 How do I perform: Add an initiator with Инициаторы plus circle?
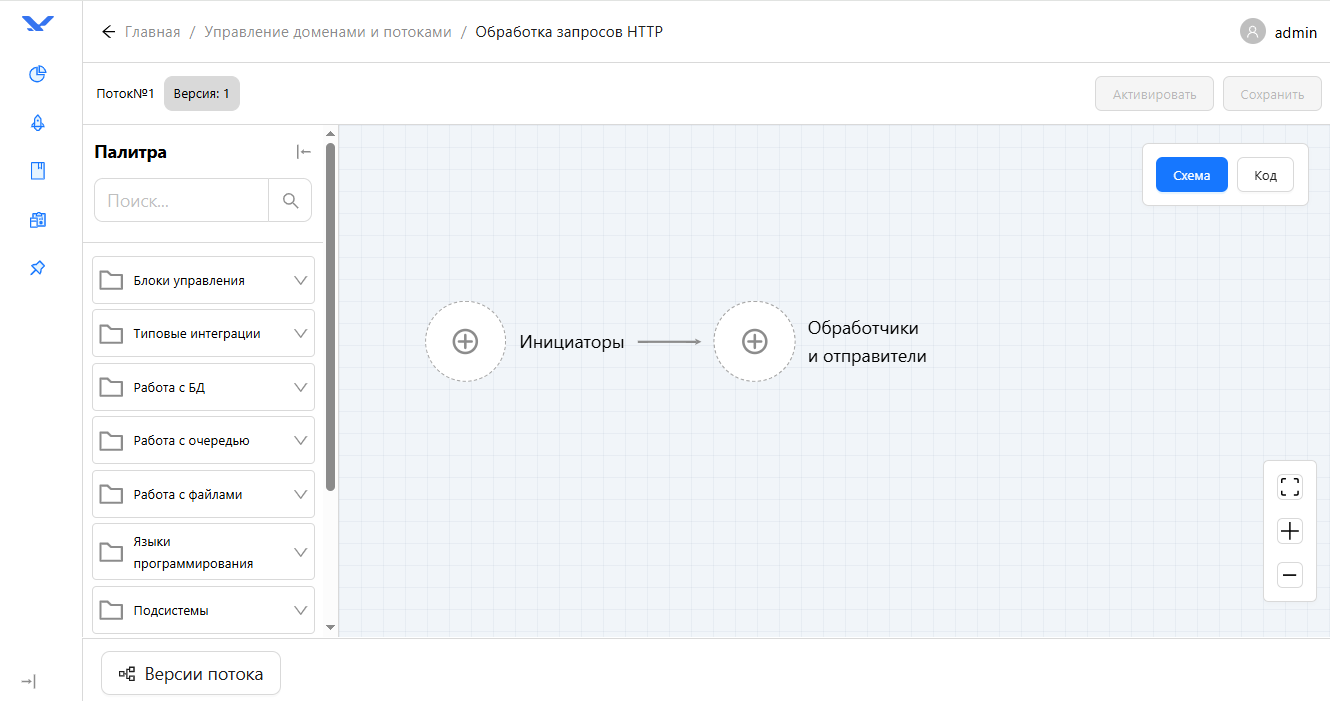pos(465,341)
